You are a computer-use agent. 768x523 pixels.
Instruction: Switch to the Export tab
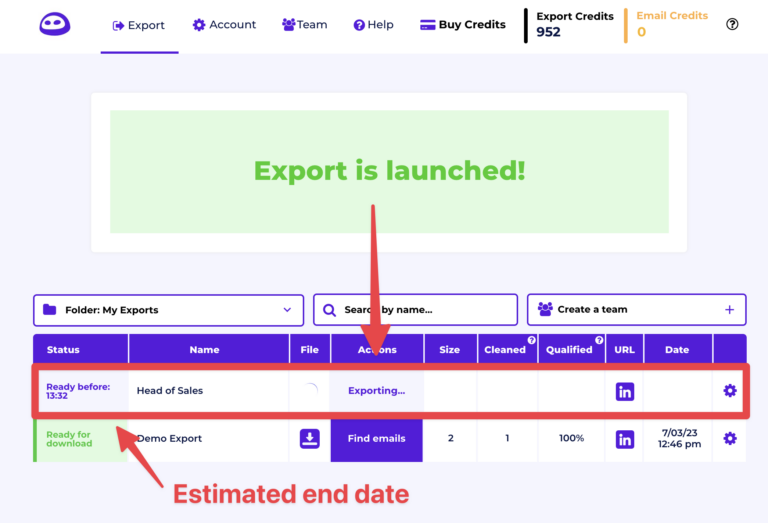[x=139, y=25]
